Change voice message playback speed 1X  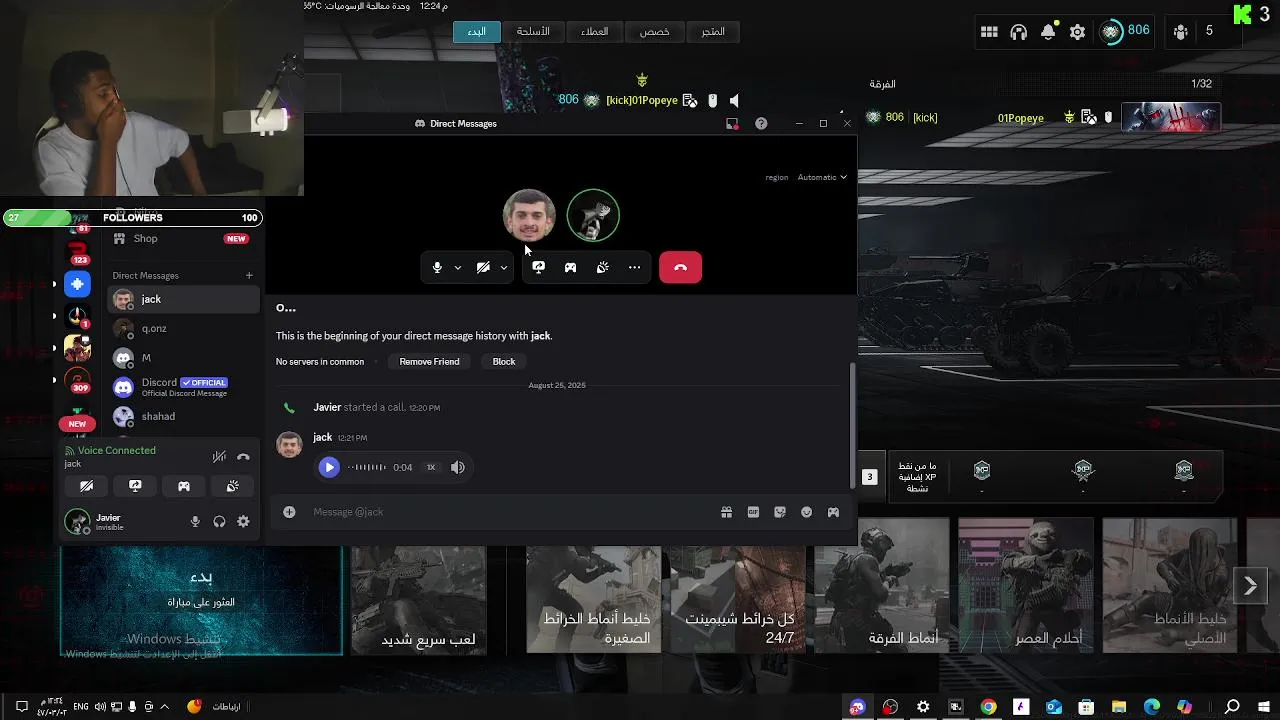point(431,467)
